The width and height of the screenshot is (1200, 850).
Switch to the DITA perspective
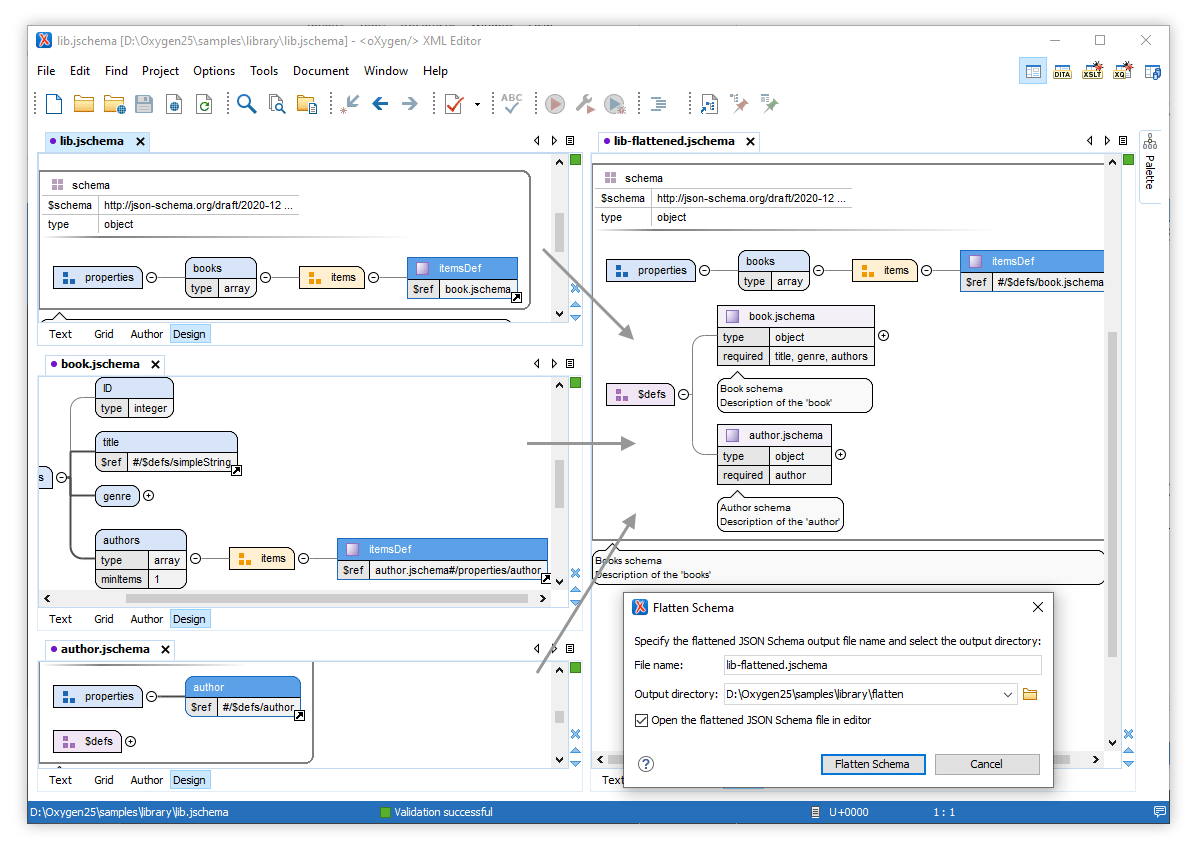click(1062, 72)
